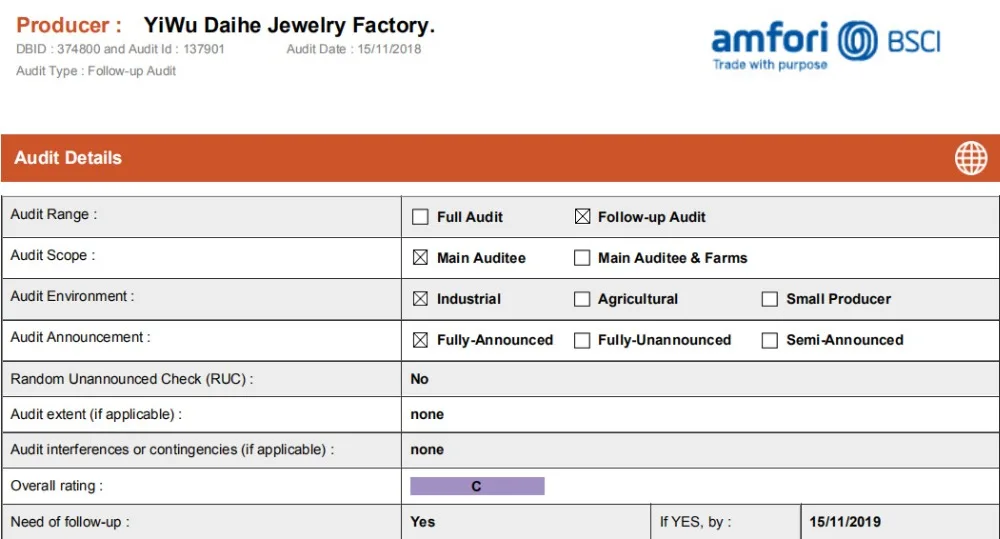Click the purple overall rating C bar
Viewport: 1000px width, 539px height.
coord(477,487)
